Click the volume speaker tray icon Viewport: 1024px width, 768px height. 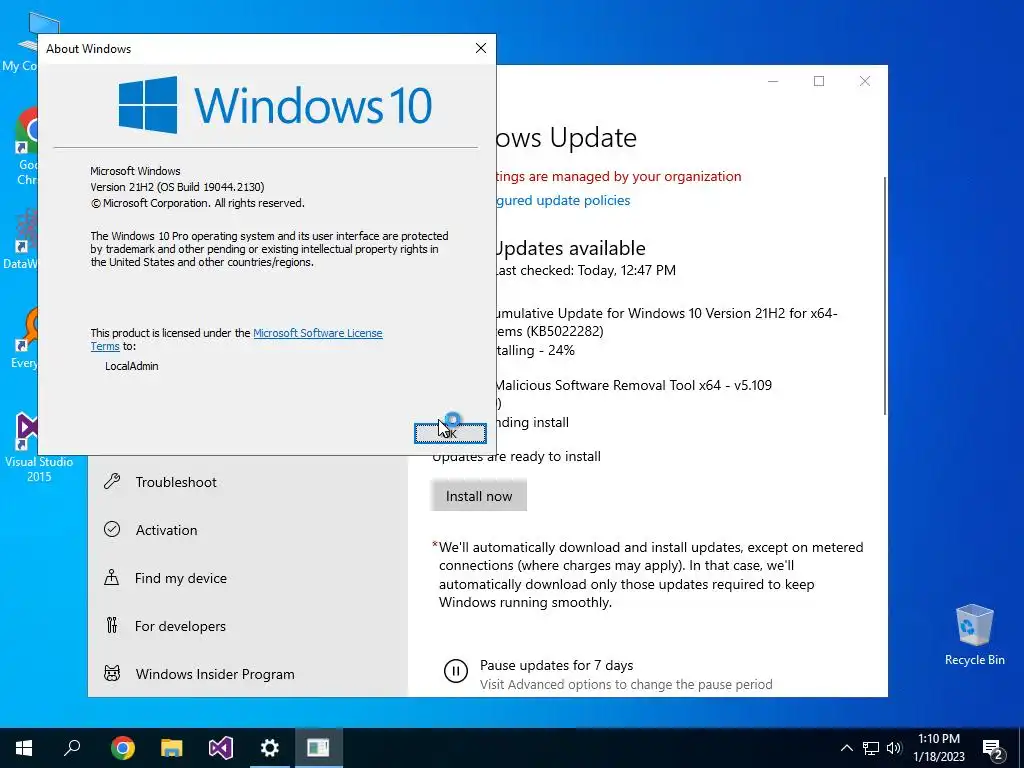pyautogui.click(x=894, y=748)
